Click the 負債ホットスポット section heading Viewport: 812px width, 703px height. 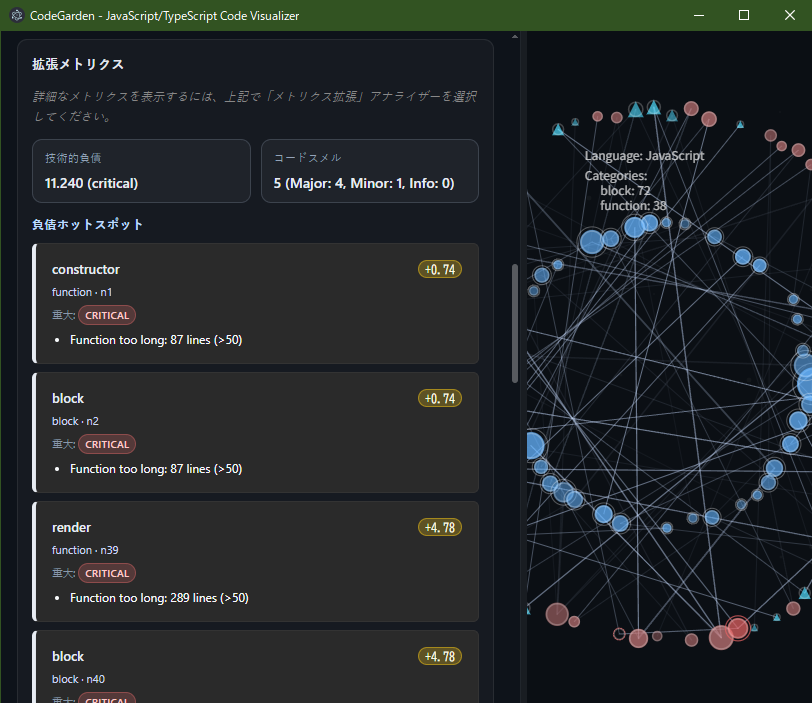click(88, 225)
